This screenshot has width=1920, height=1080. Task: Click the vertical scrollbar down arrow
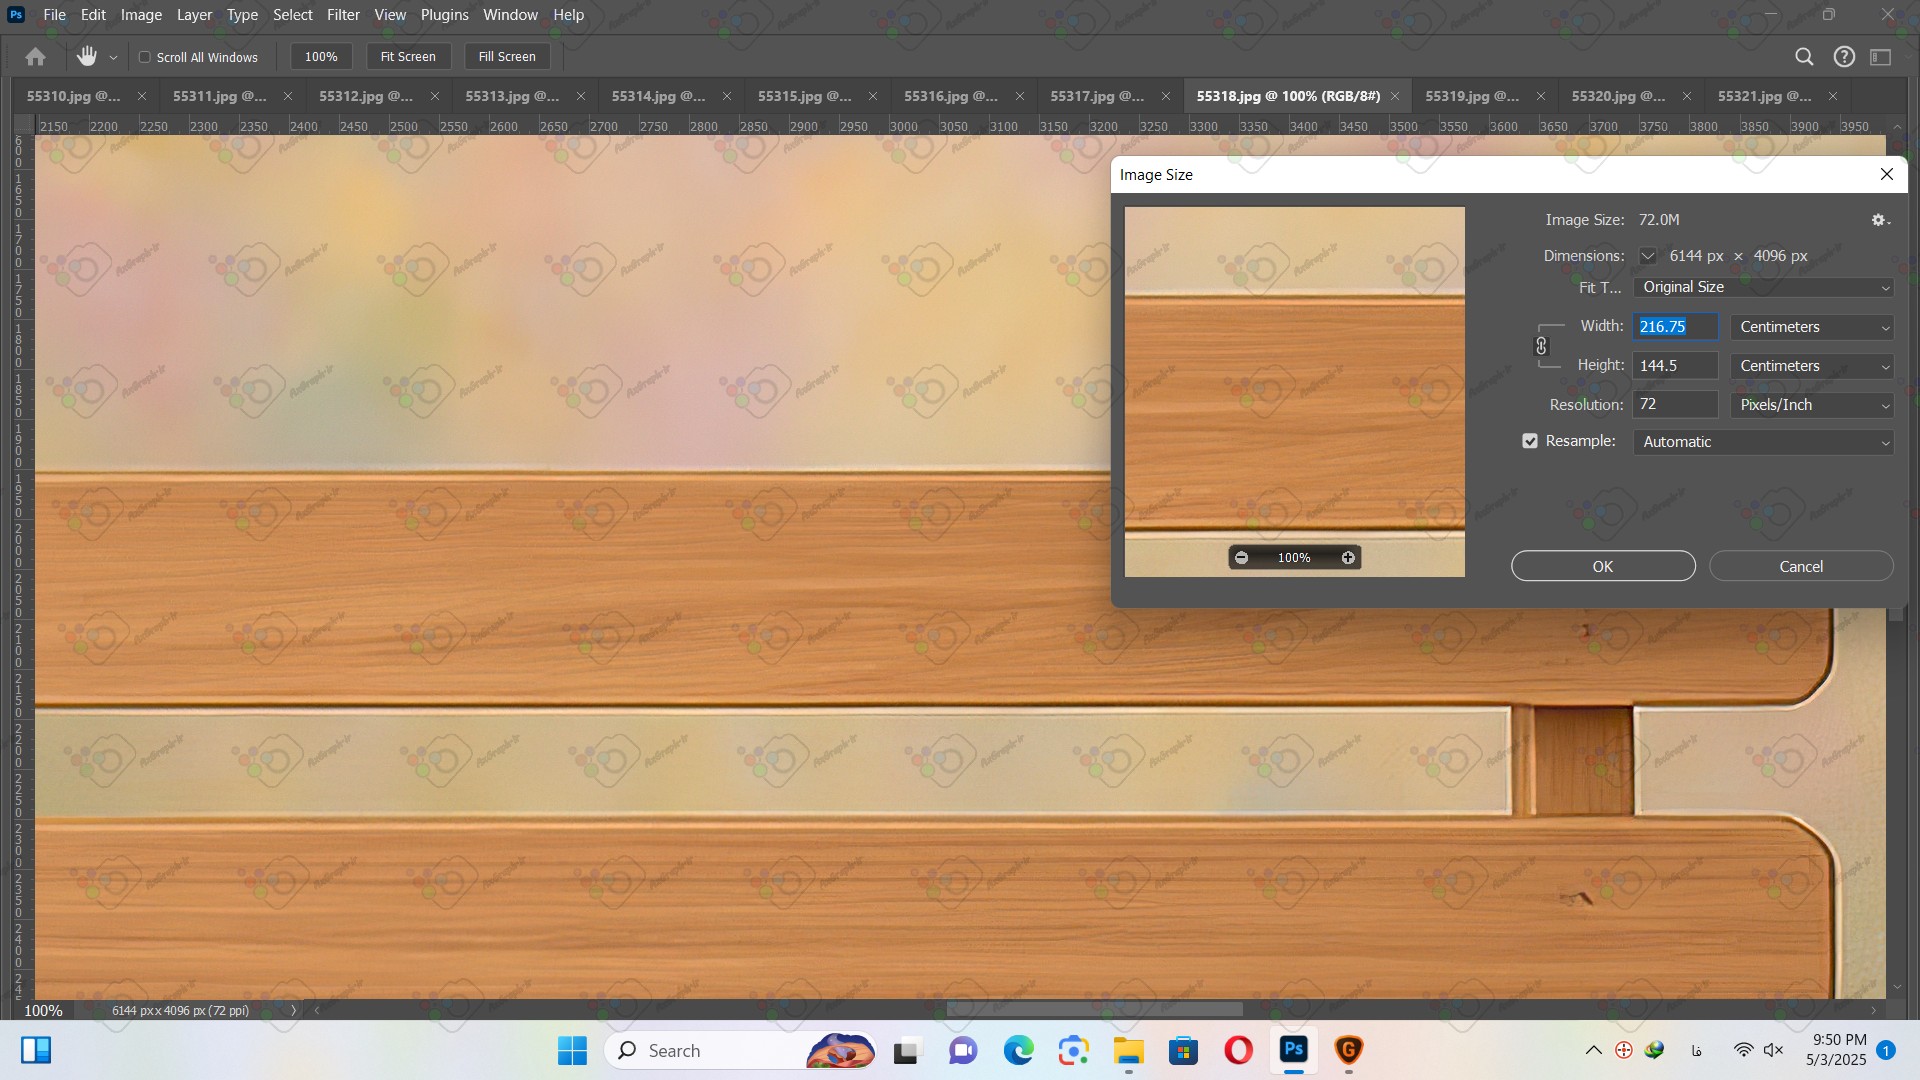(x=1897, y=987)
